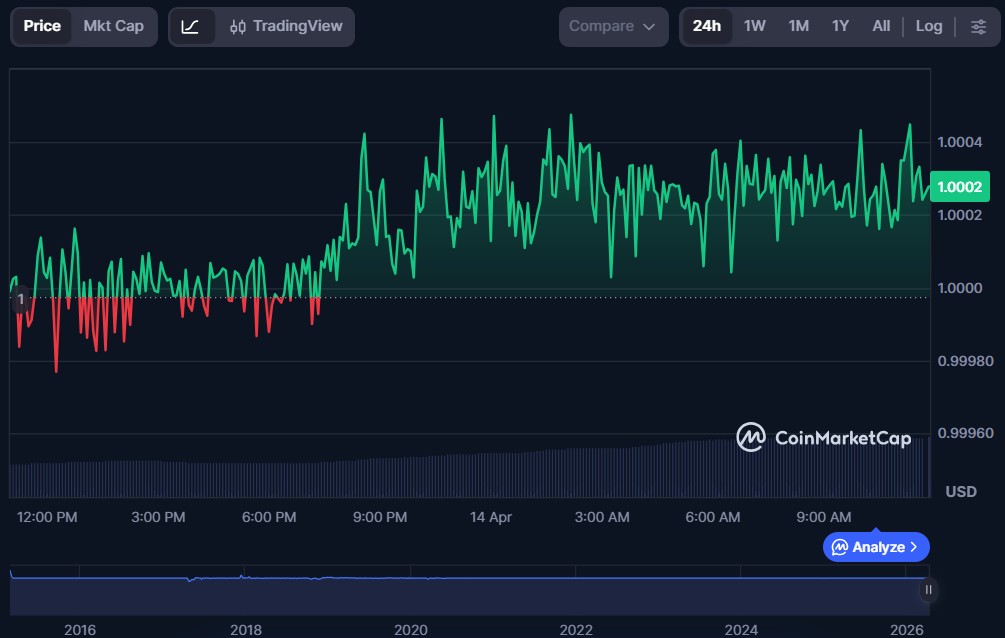Click the green 1.0002 current price tag
This screenshot has width=1005, height=638.
(x=959, y=187)
